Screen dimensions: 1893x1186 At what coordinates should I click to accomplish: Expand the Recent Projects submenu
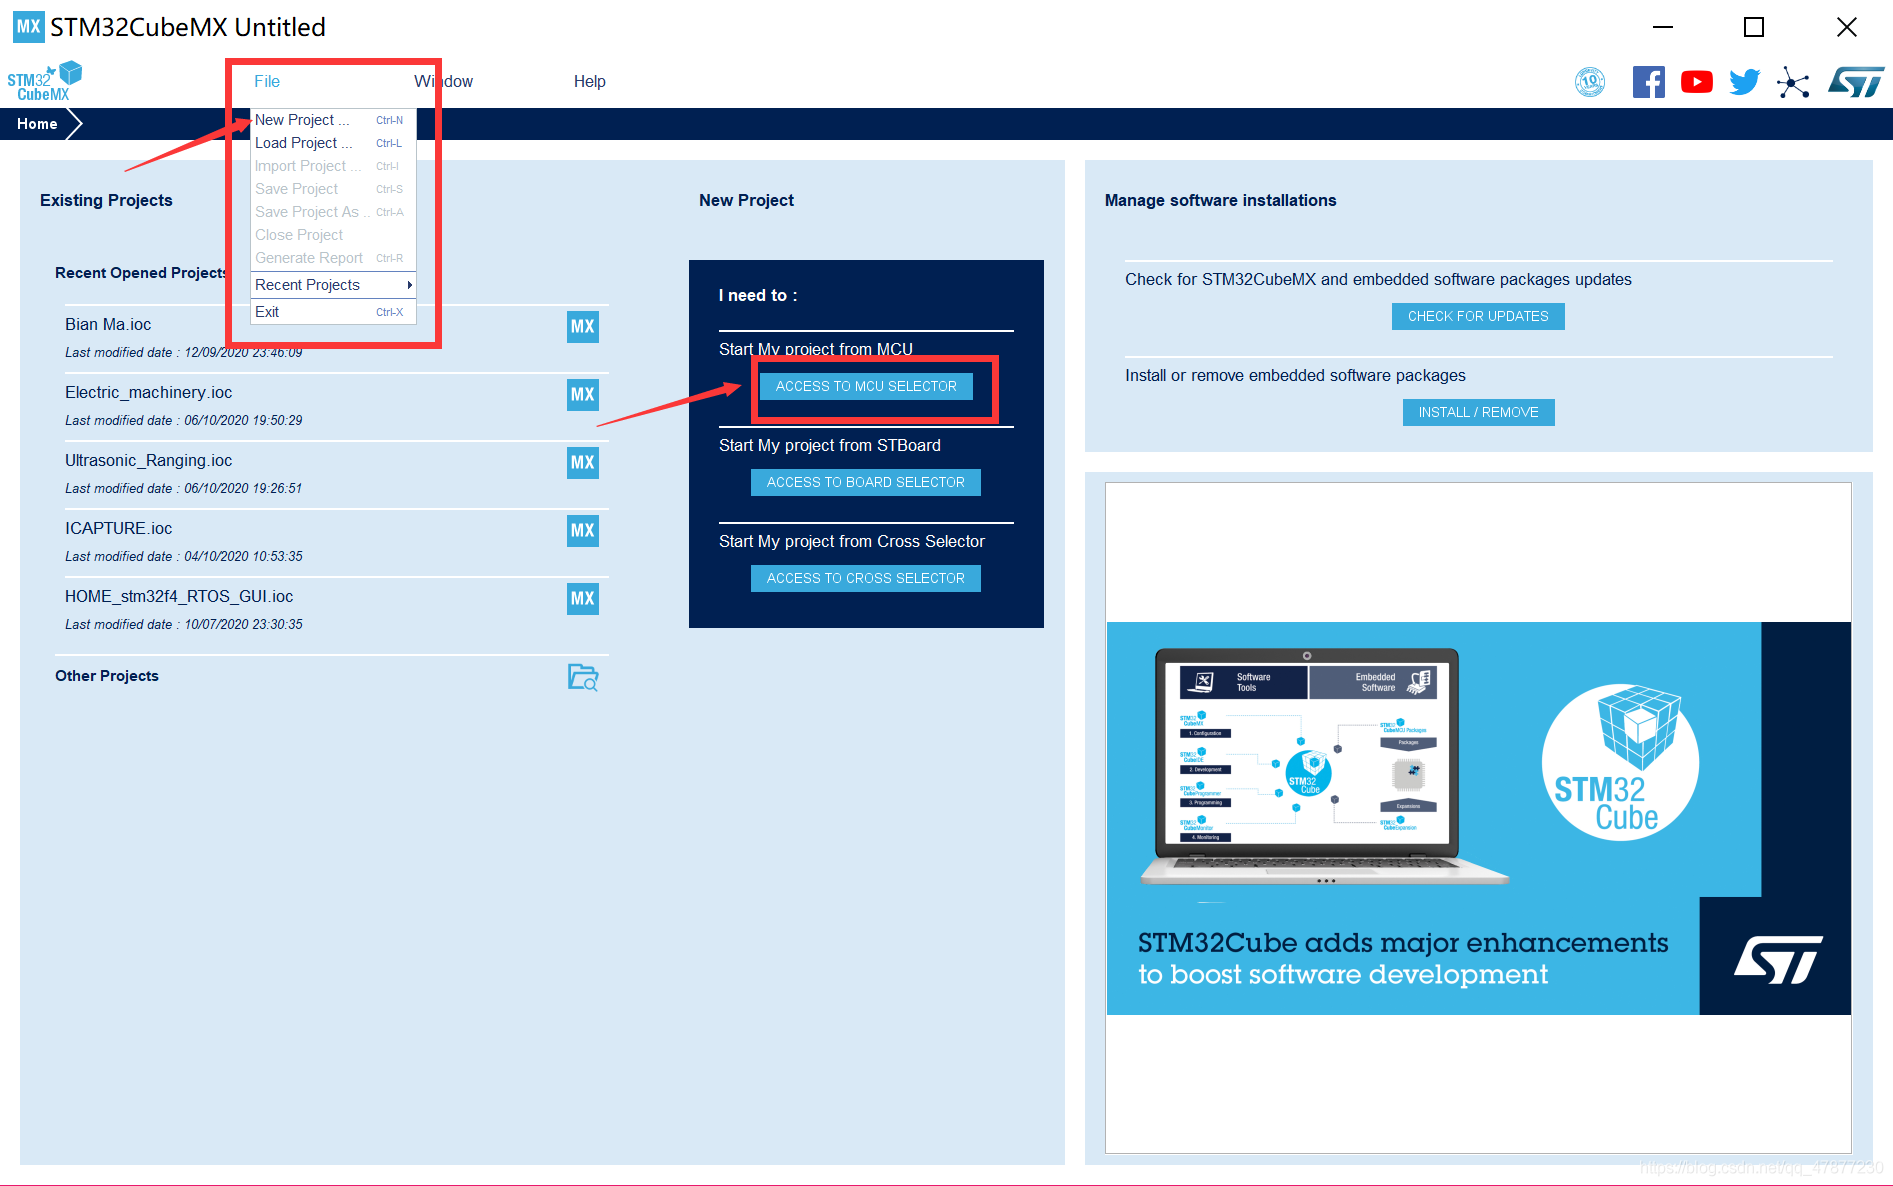[332, 285]
